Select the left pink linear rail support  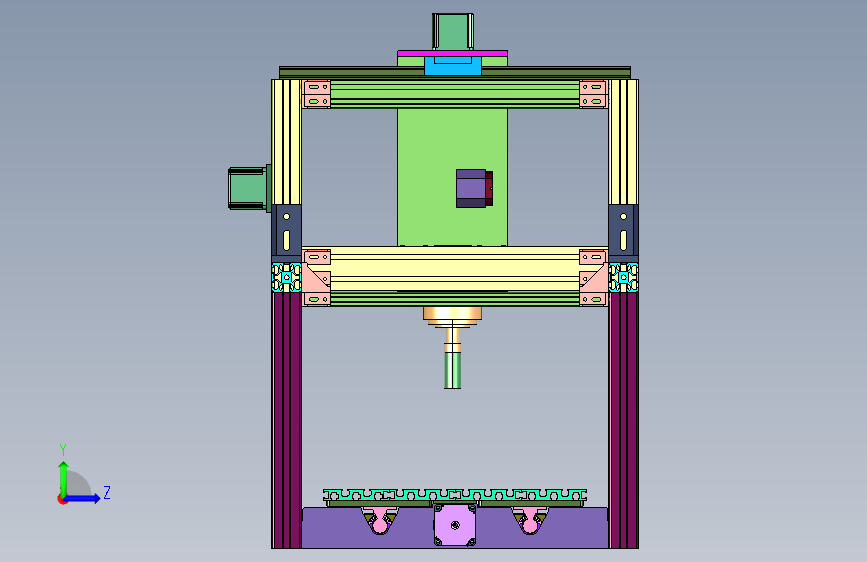tap(380, 522)
